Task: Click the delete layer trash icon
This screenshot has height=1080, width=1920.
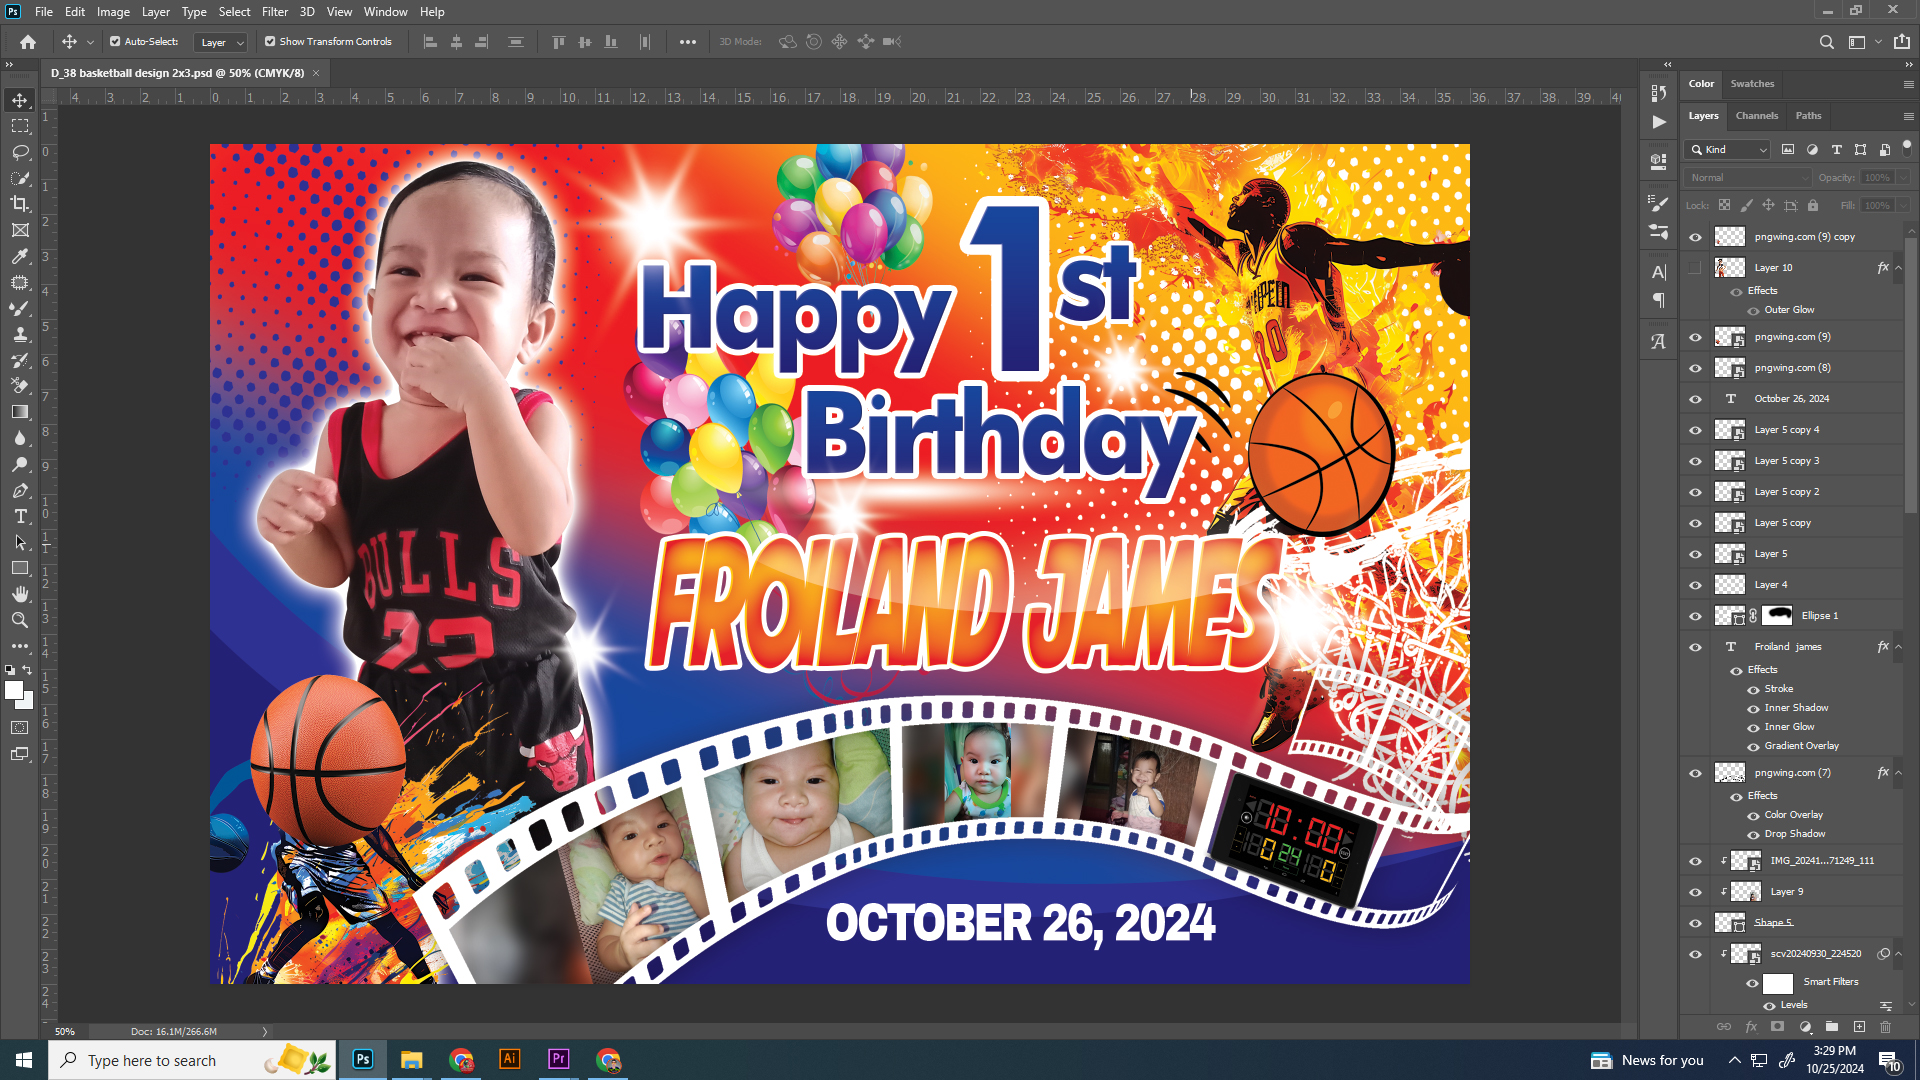Action: 1886,1027
